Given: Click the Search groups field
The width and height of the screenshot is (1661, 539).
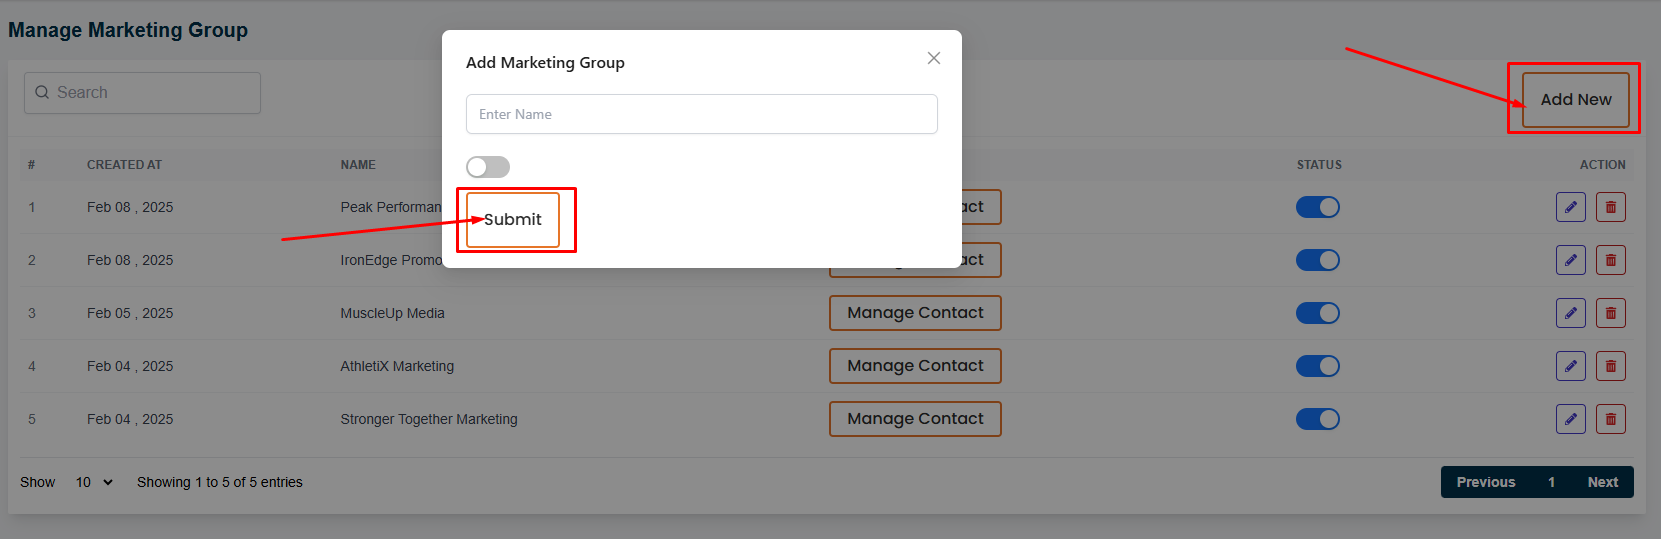Looking at the screenshot, I should tap(150, 92).
